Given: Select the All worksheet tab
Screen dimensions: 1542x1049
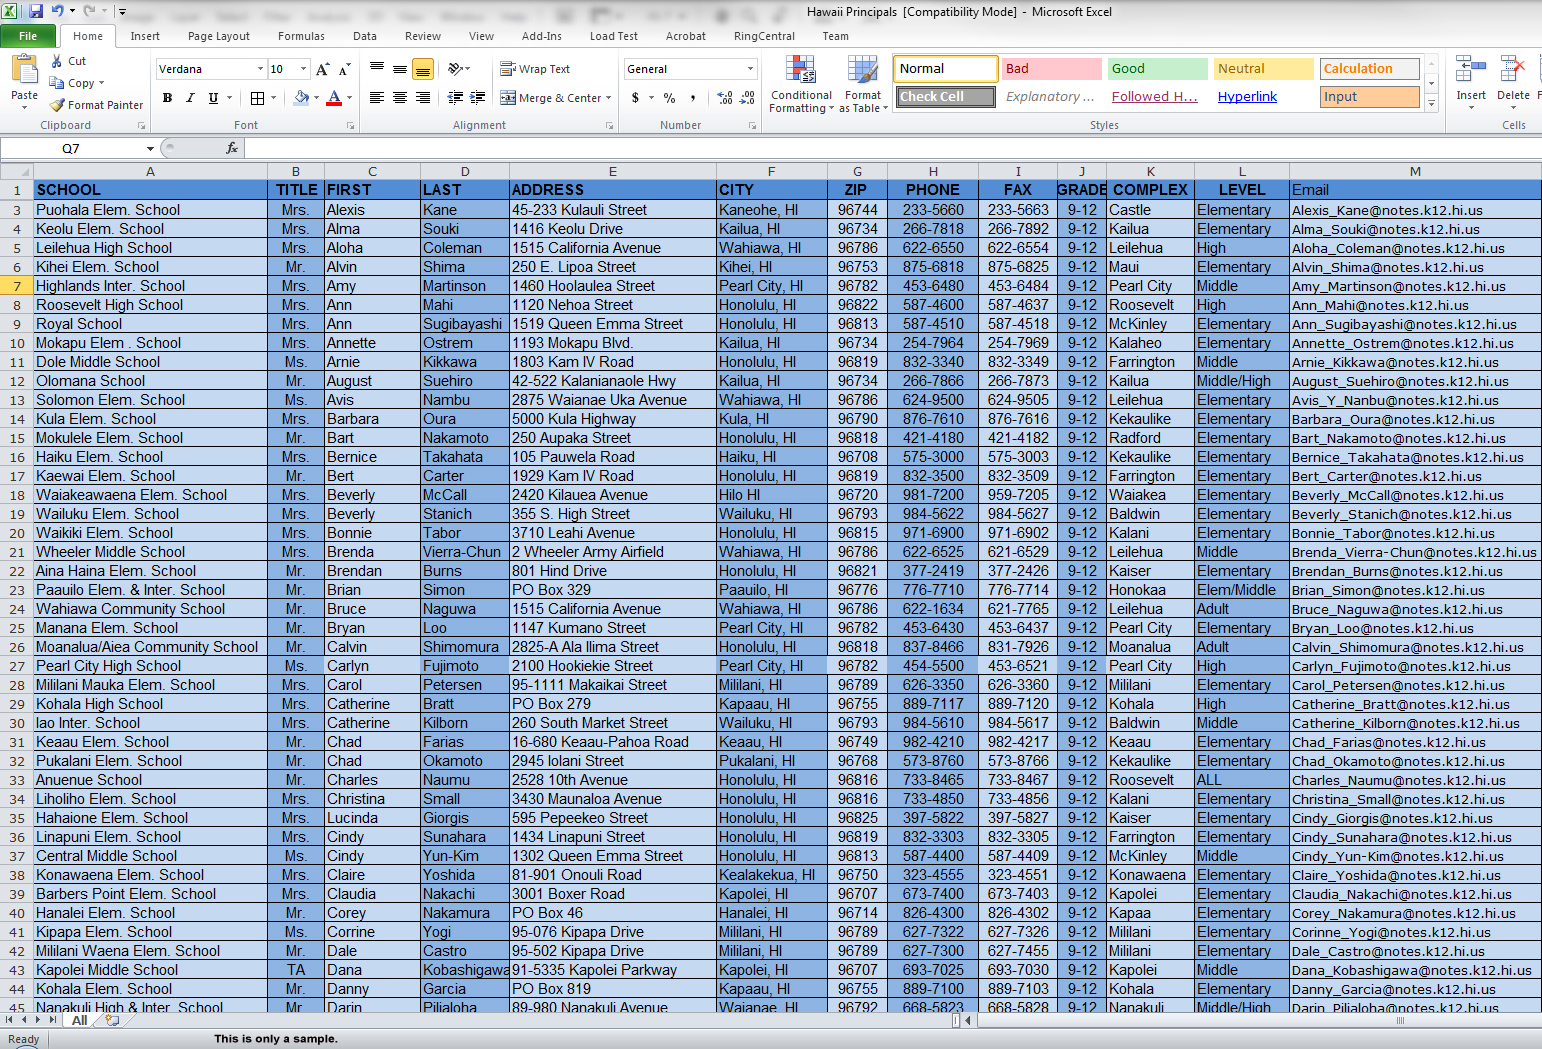Looking at the screenshot, I should tap(80, 1021).
